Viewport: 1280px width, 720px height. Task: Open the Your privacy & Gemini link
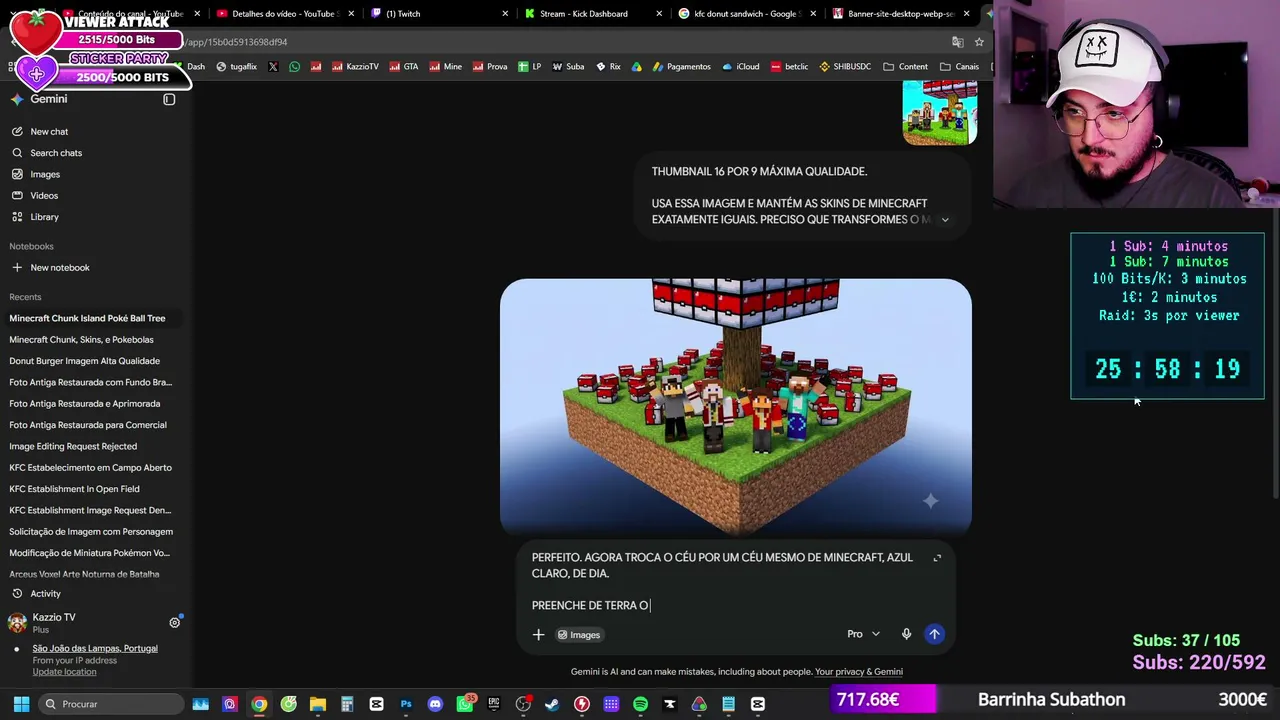tap(859, 672)
